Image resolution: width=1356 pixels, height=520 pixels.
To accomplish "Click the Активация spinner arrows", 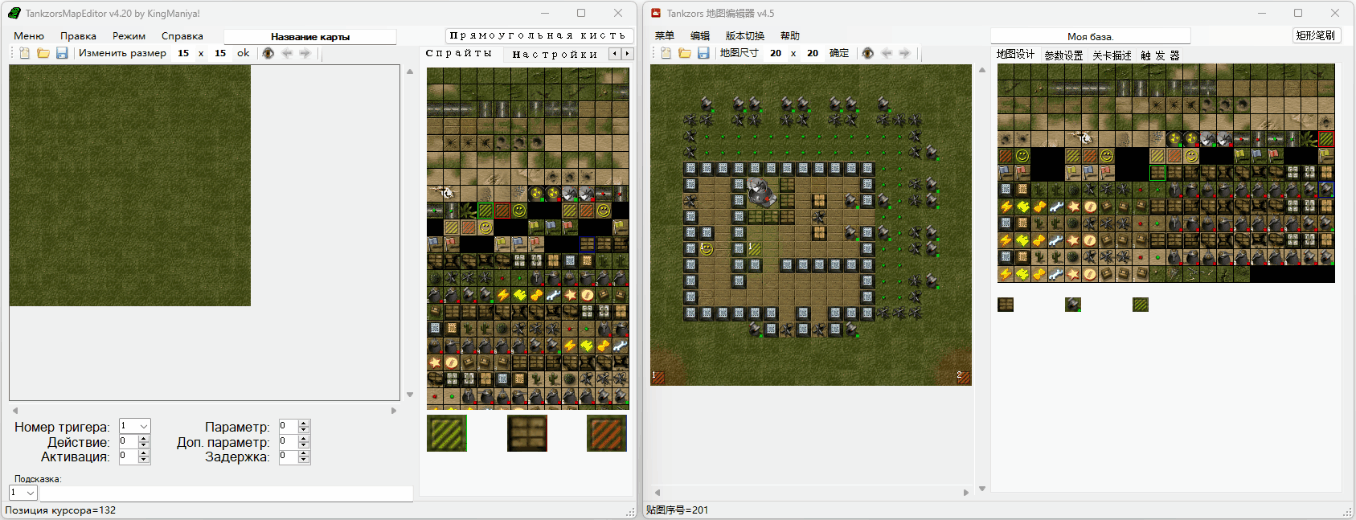I will [146, 456].
